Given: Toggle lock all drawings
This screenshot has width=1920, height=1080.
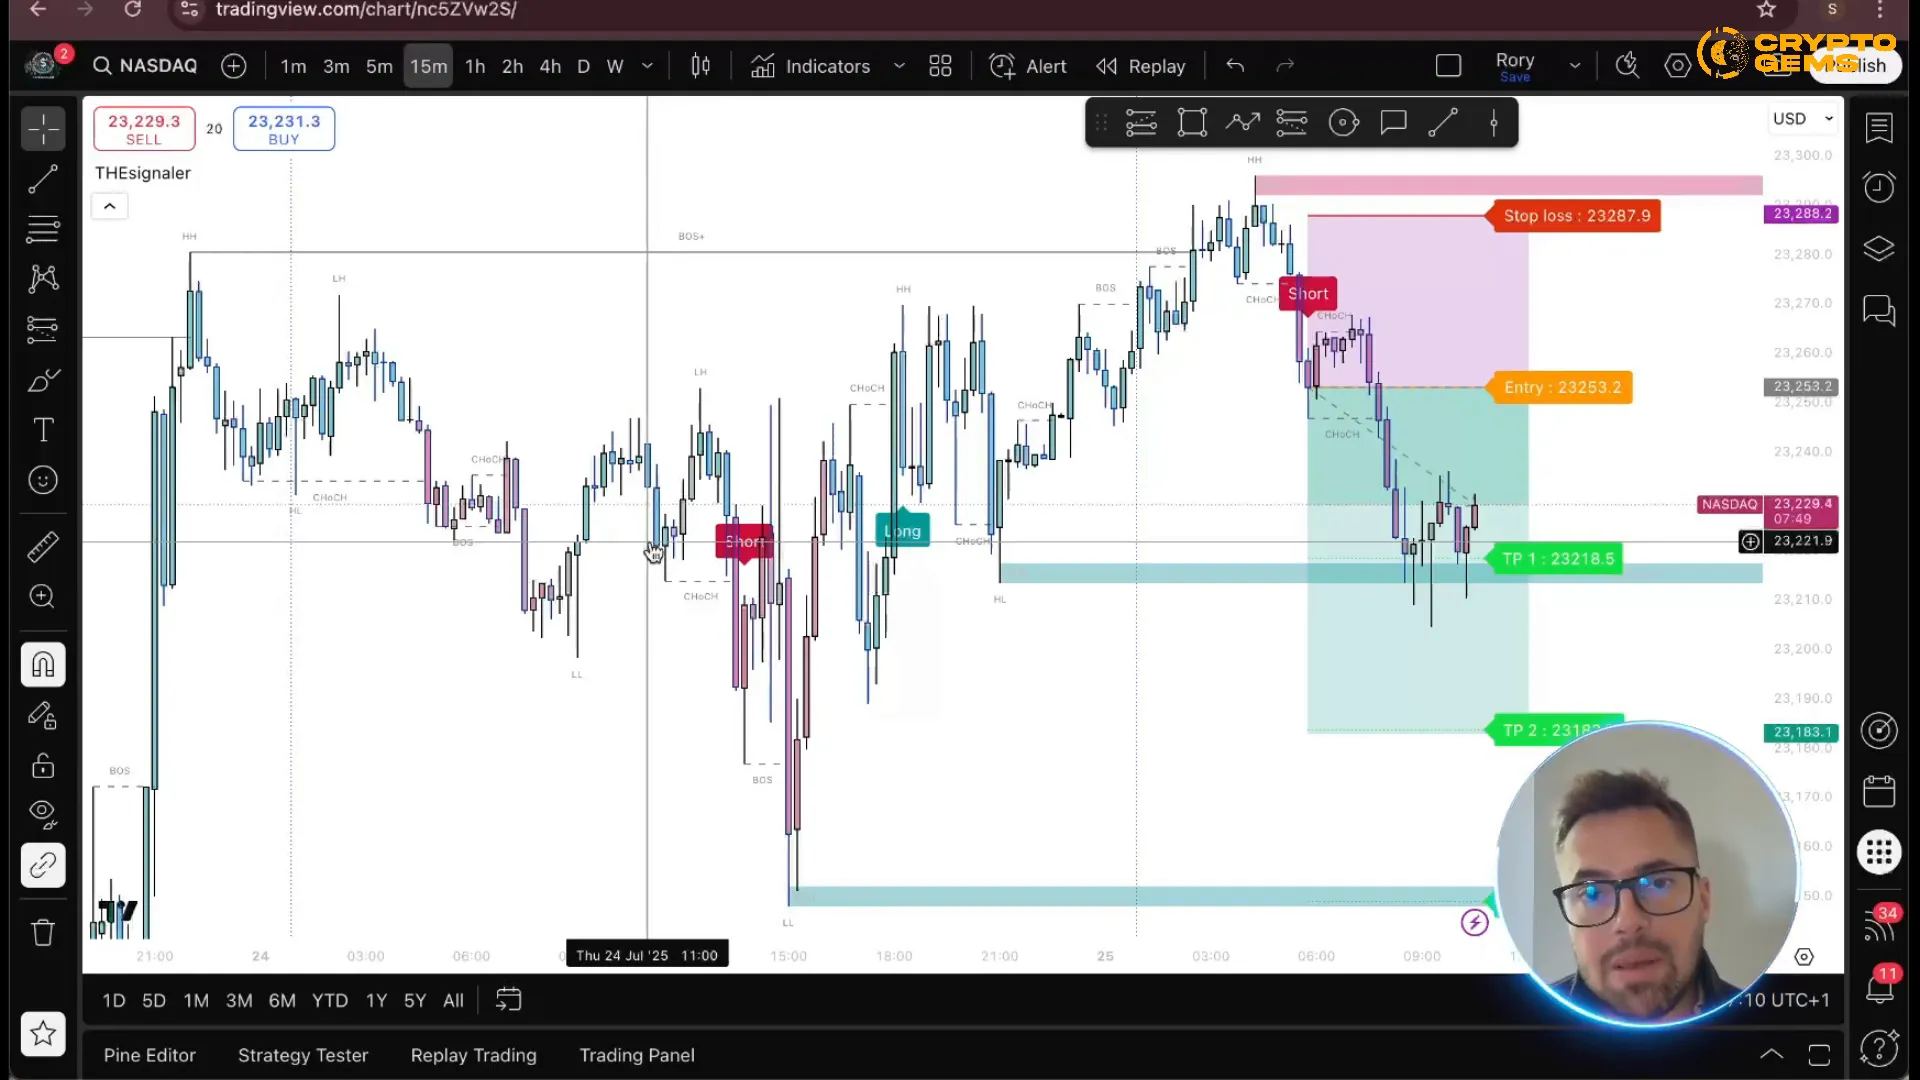Looking at the screenshot, I should (x=43, y=765).
